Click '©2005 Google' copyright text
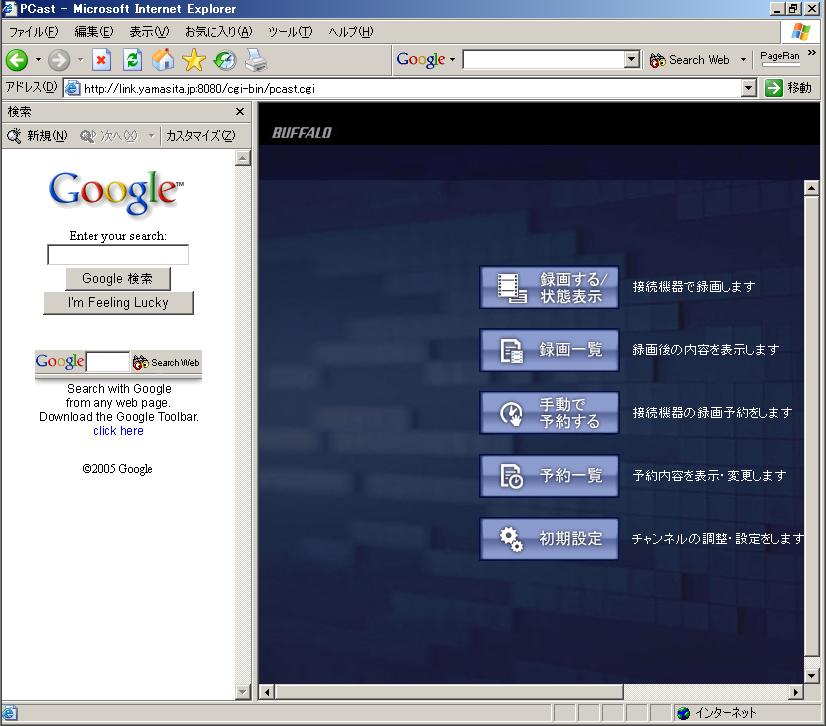 coord(117,469)
